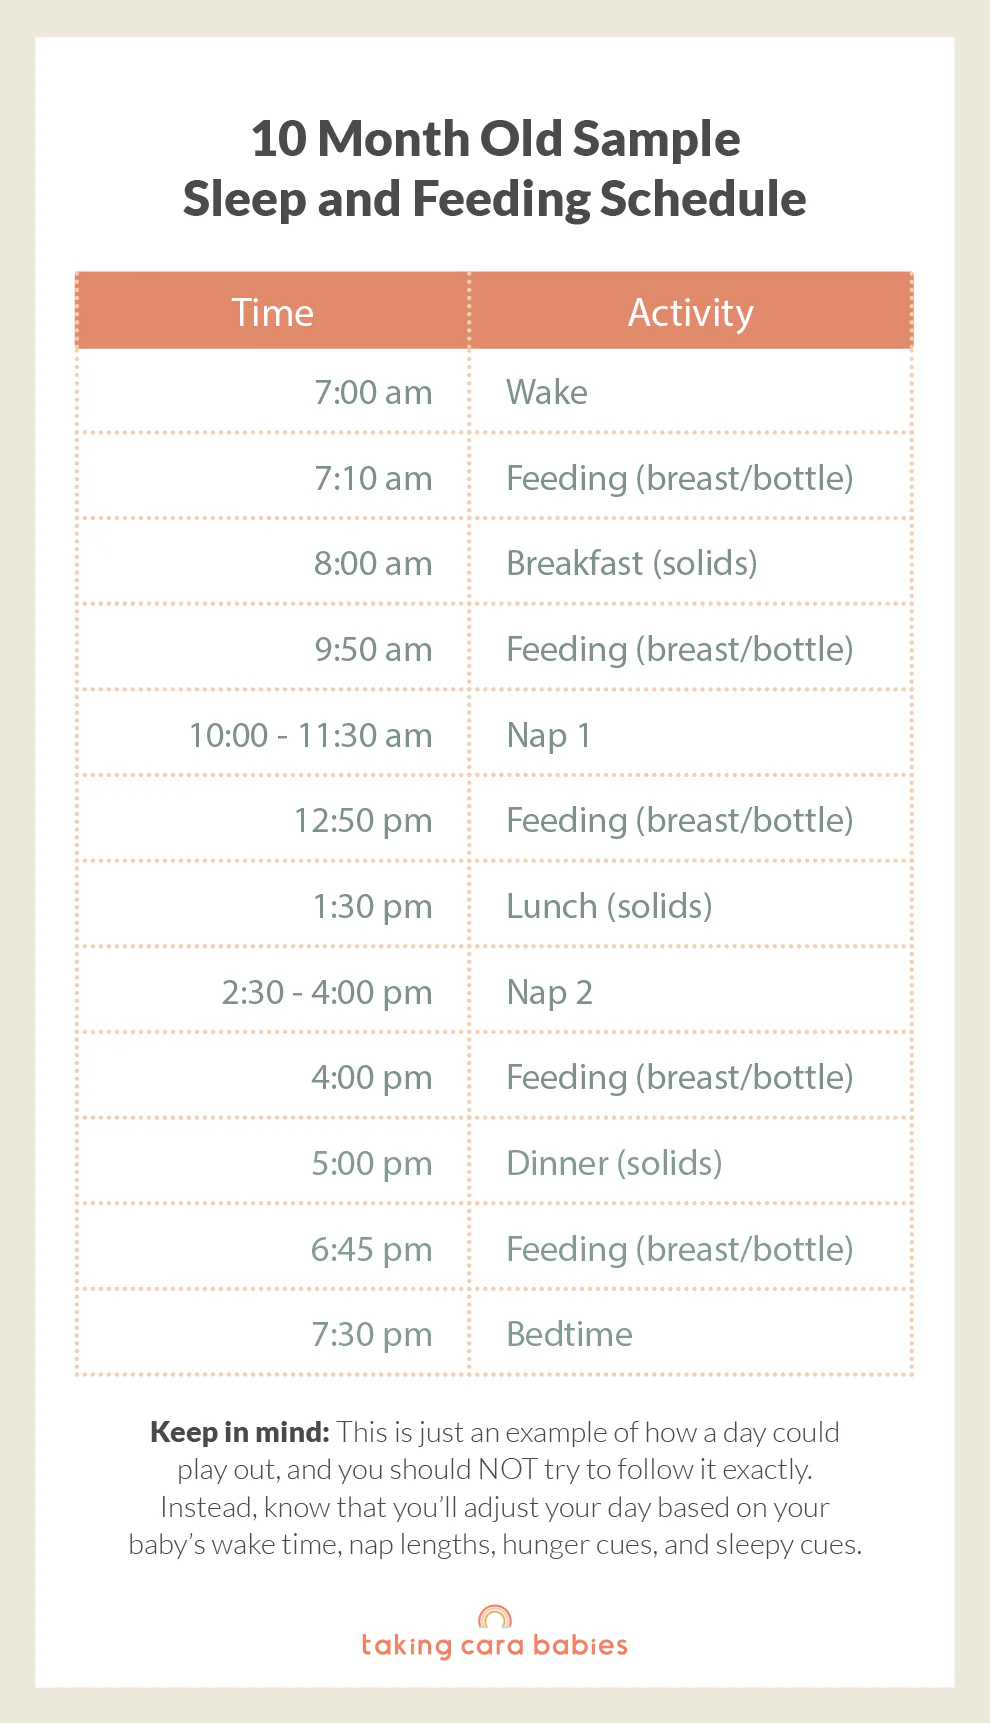Click the 12:50 pm time cell

[363, 820]
